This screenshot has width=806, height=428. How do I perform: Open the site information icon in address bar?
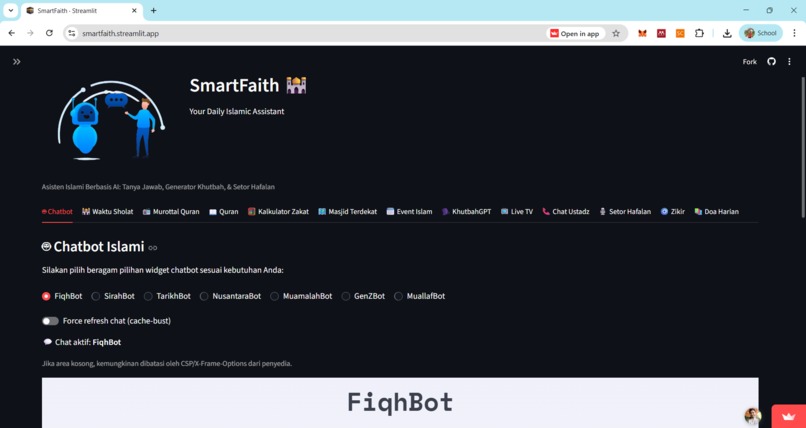coord(72,33)
